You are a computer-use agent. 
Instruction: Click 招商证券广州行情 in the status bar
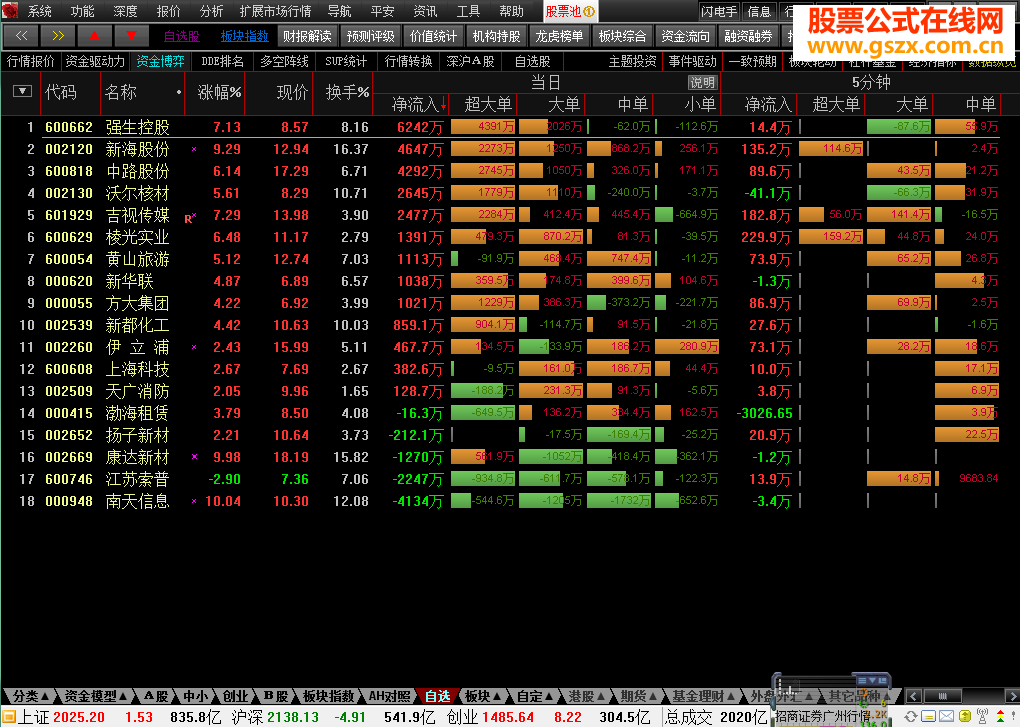coord(822,717)
